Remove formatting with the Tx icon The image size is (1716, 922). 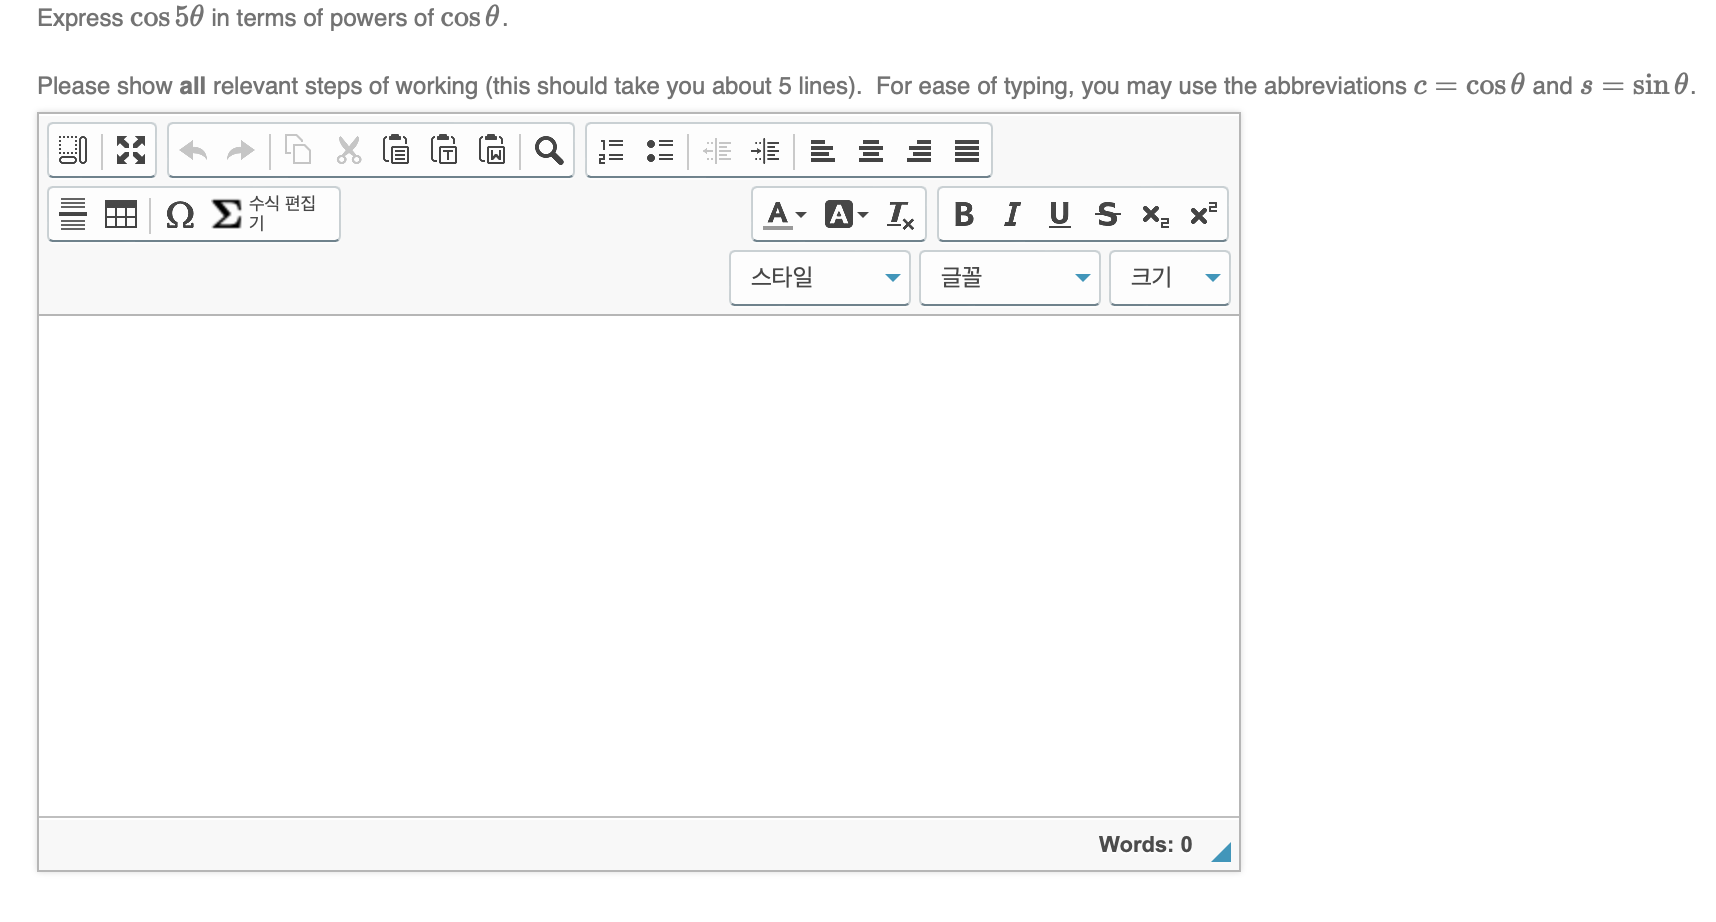[x=901, y=214]
